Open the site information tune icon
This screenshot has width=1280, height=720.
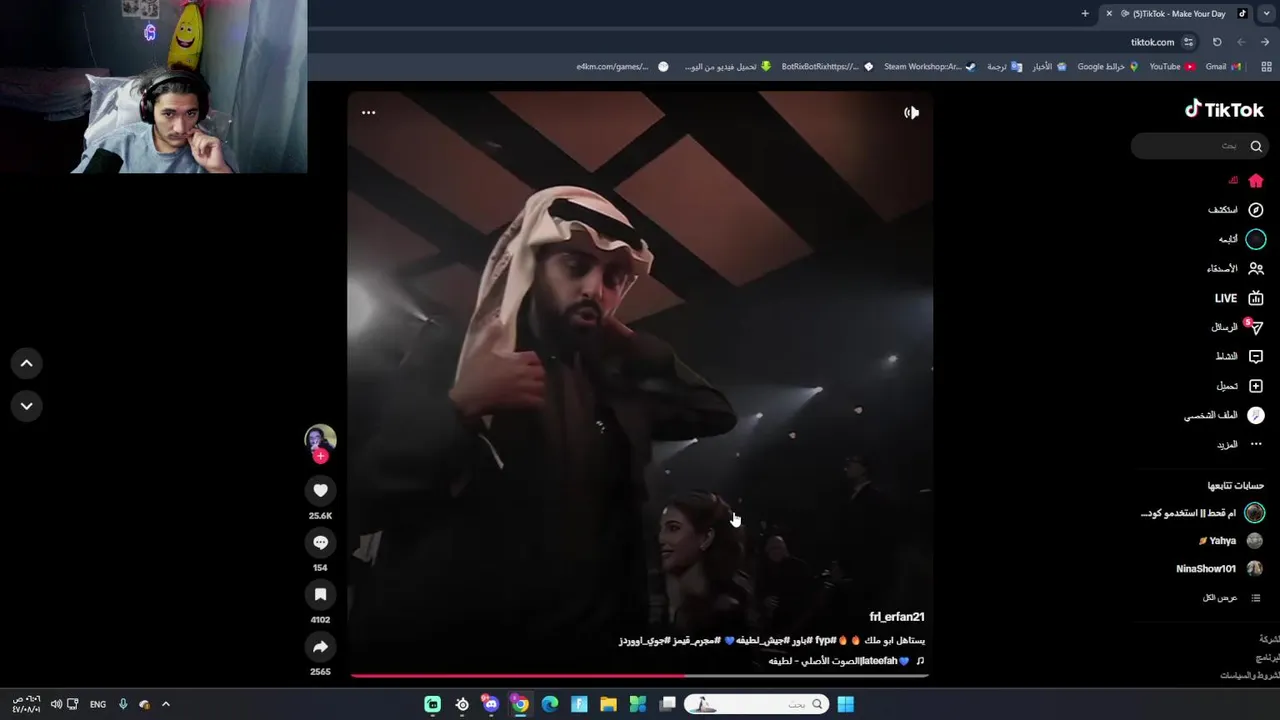tap(1188, 42)
